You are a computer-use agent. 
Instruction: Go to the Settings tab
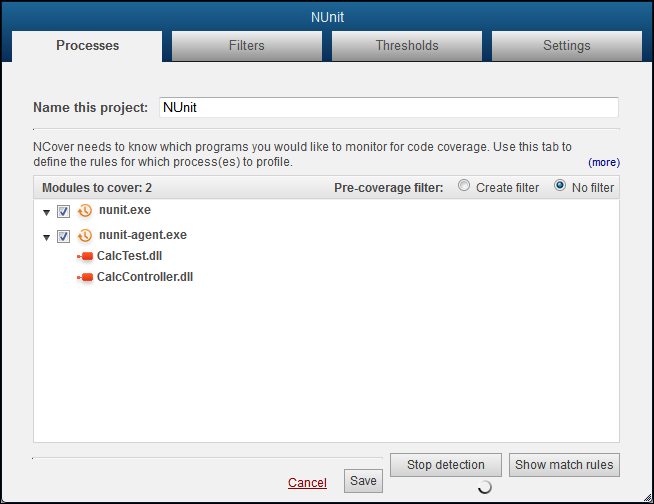(566, 46)
